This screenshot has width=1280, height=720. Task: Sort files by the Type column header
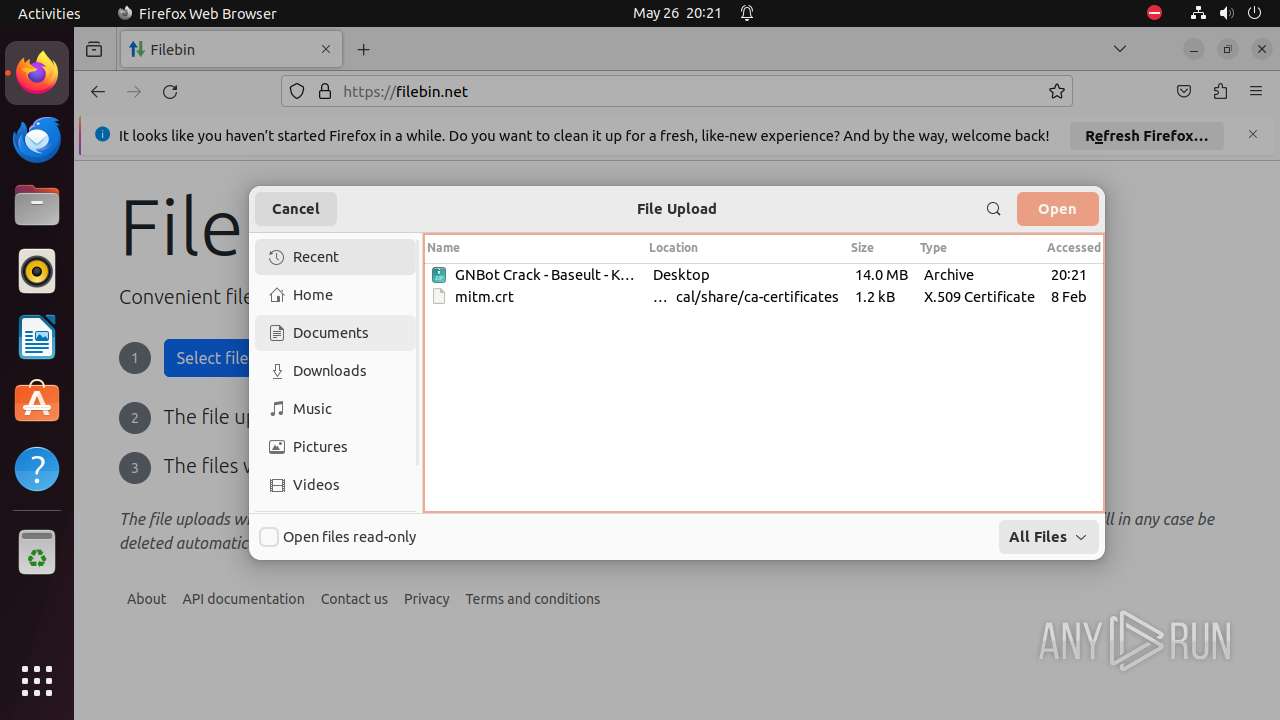click(x=933, y=248)
